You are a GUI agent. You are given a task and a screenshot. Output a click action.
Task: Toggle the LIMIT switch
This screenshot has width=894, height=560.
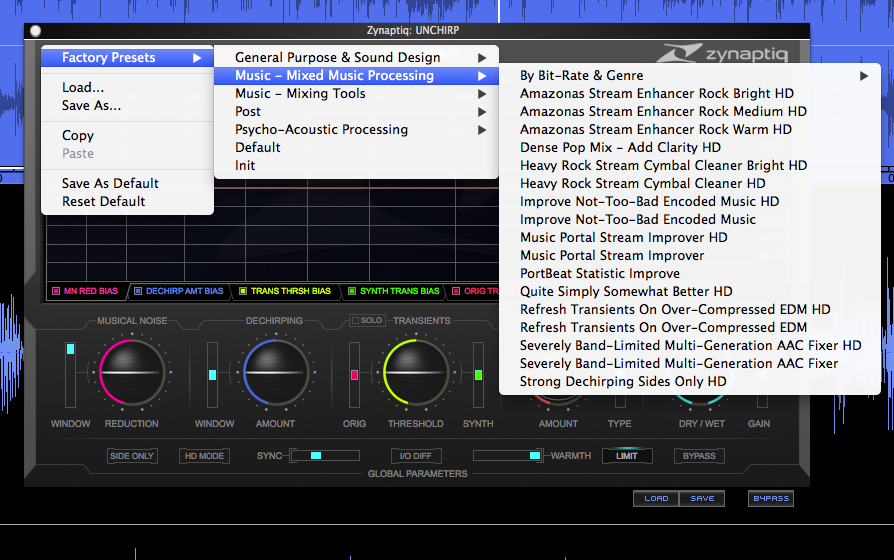[x=627, y=456]
